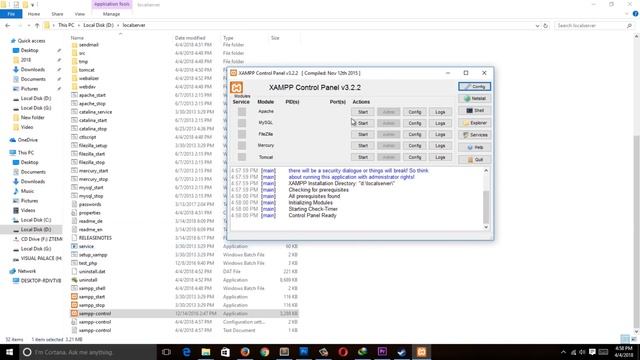Select Local Disk (C:) in navigation pane
Image resolution: width=640 pixels, height=360 pixels.
coord(36,220)
